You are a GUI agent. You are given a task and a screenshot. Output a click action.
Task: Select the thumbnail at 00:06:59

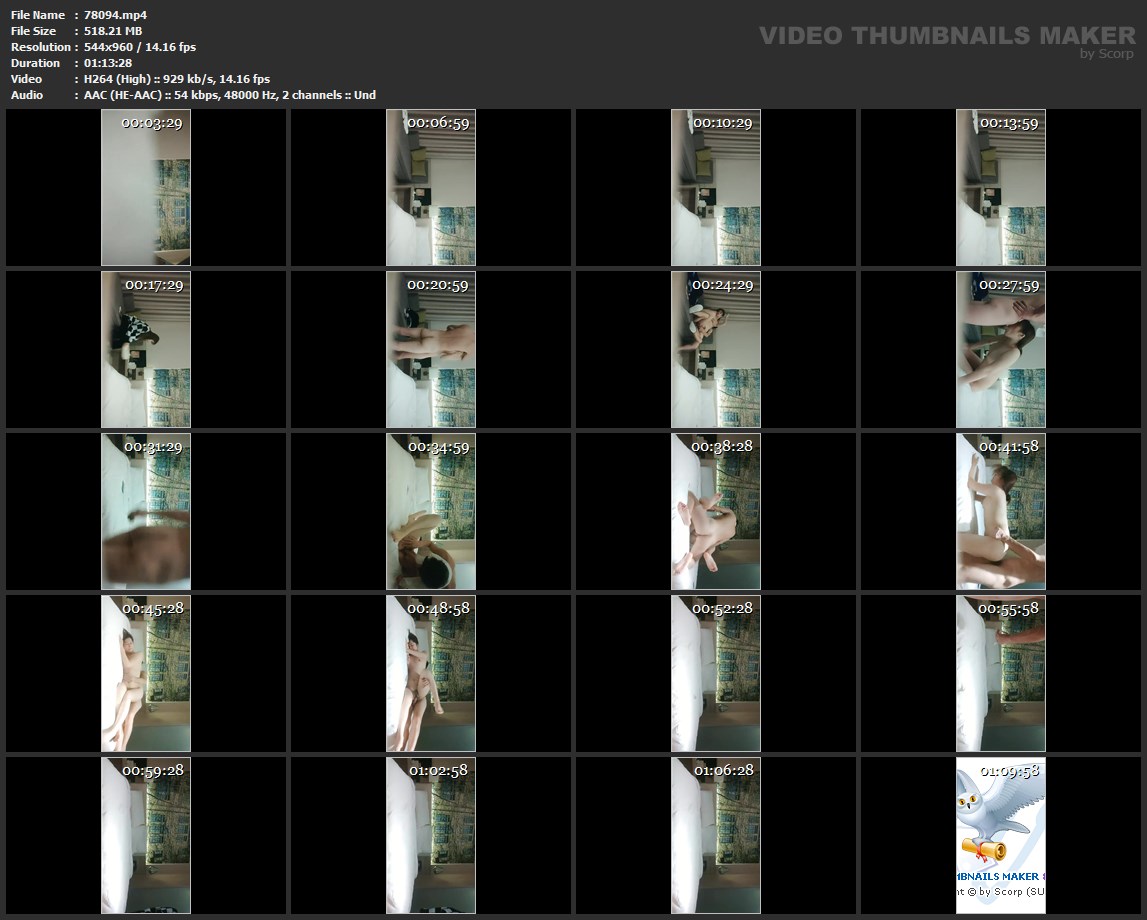point(431,187)
